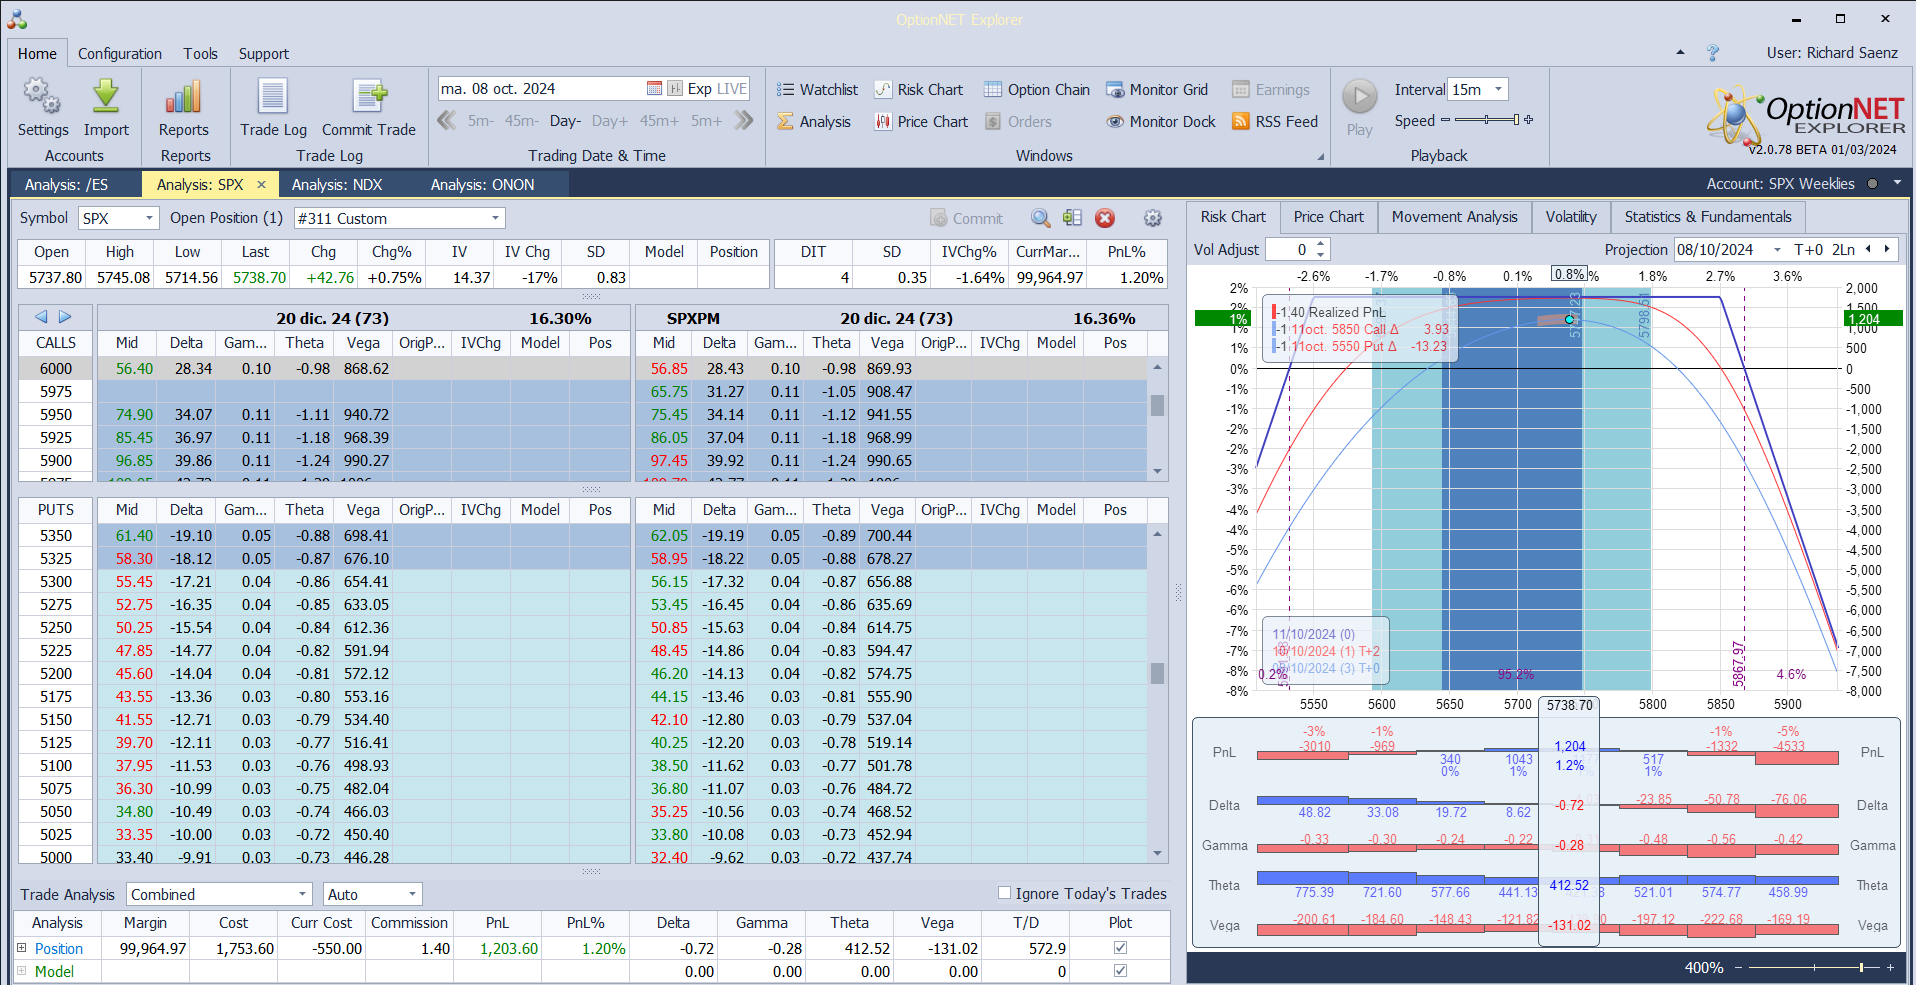Open the Settings gear icon

click(42, 97)
